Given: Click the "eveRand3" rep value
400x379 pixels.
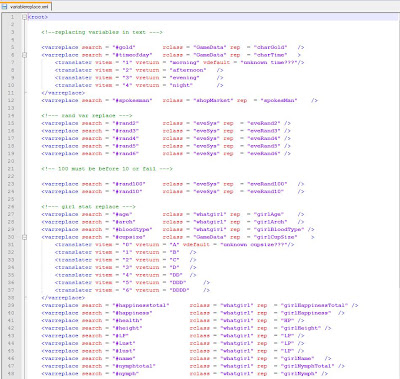Looking at the screenshot, I should [x=264, y=131].
